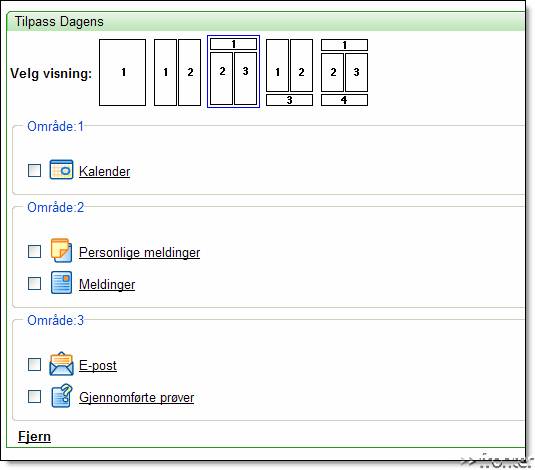Choose the four-area layout thumbnail
Image resolution: width=535 pixels, height=470 pixels.
344,72
